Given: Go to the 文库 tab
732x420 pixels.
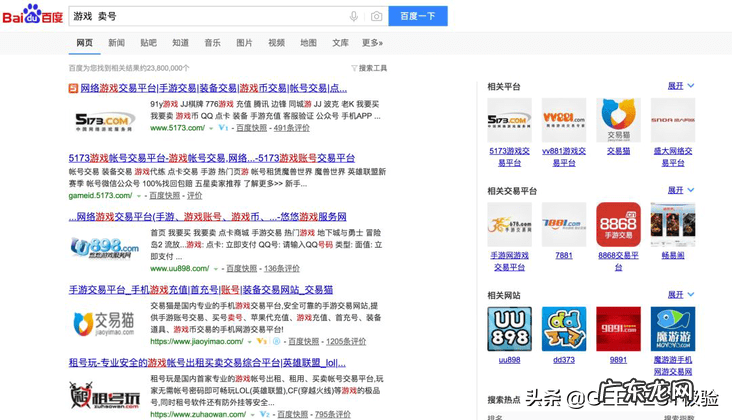Looking at the screenshot, I should click(x=340, y=43).
